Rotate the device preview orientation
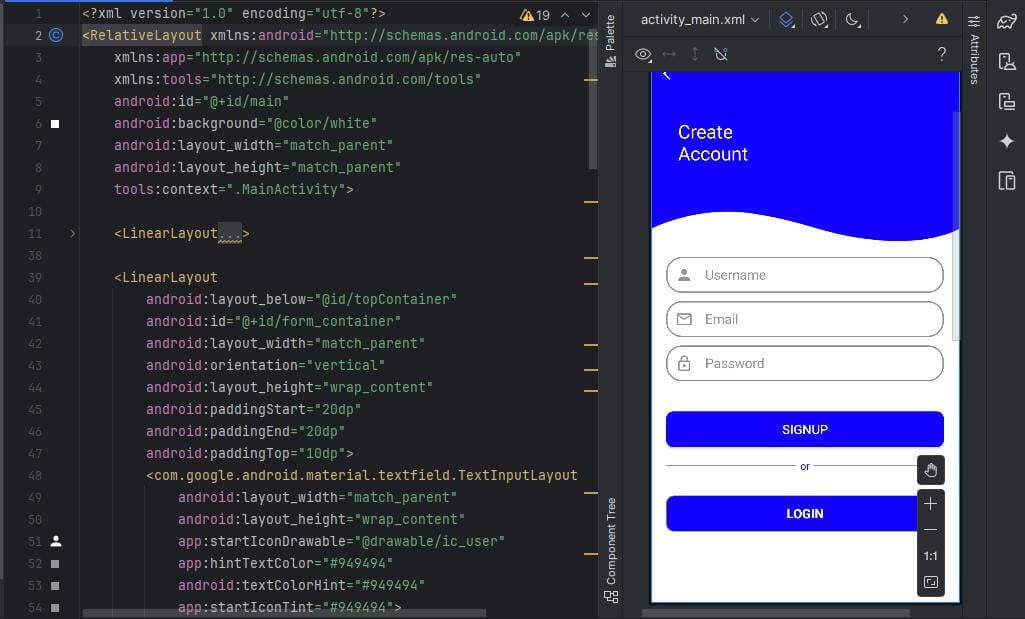The width and height of the screenshot is (1025, 619). tap(820, 19)
